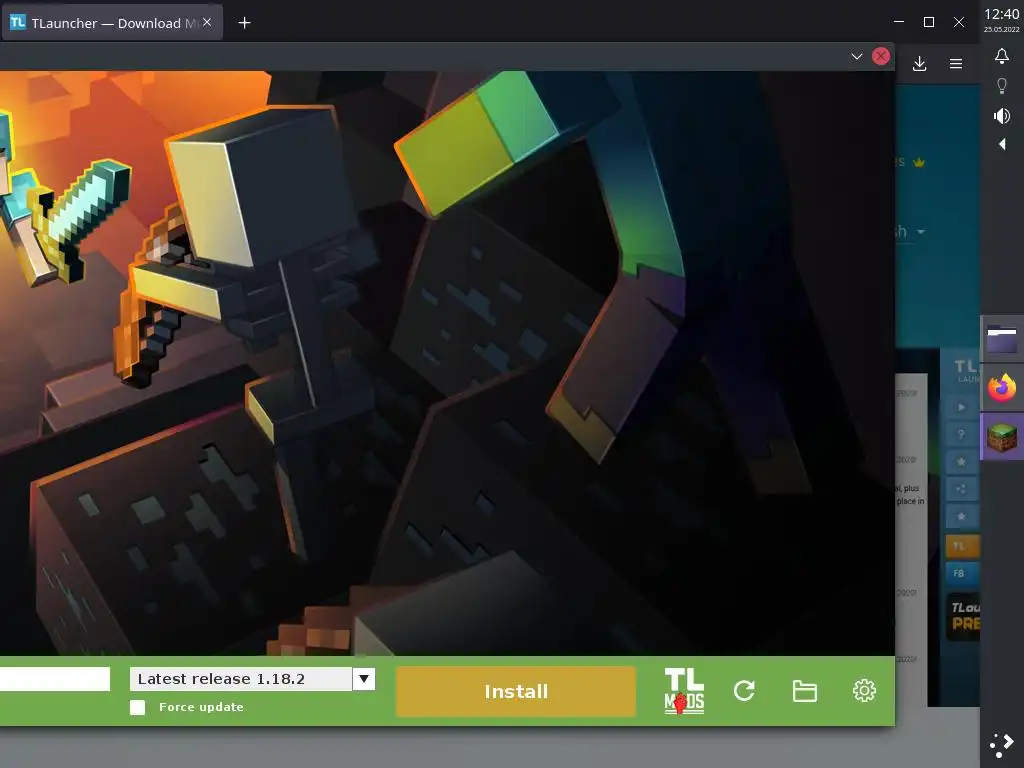Close the TLauncher browser tab
This screenshot has height=768, width=1024.
[x=207, y=22]
